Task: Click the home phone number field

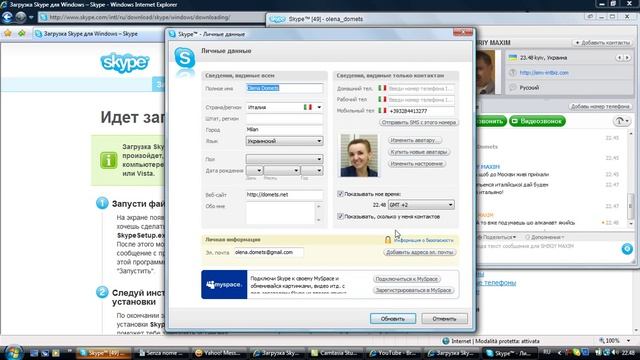Action: coord(420,88)
